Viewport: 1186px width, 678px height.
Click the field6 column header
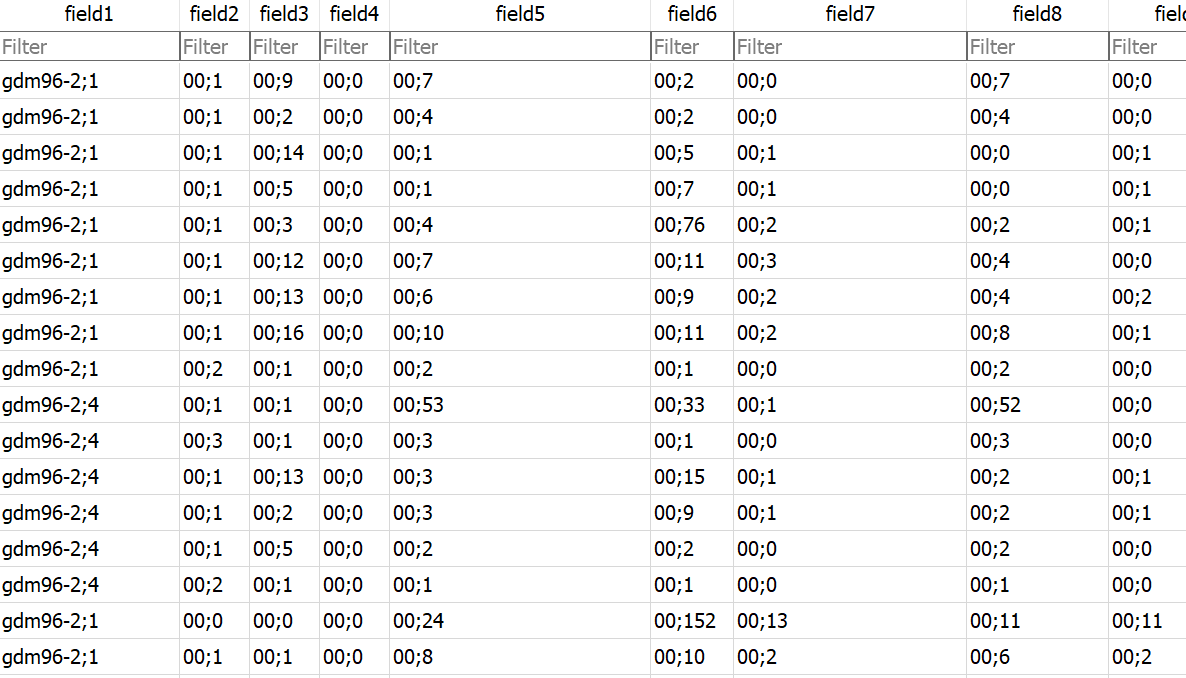pos(691,14)
